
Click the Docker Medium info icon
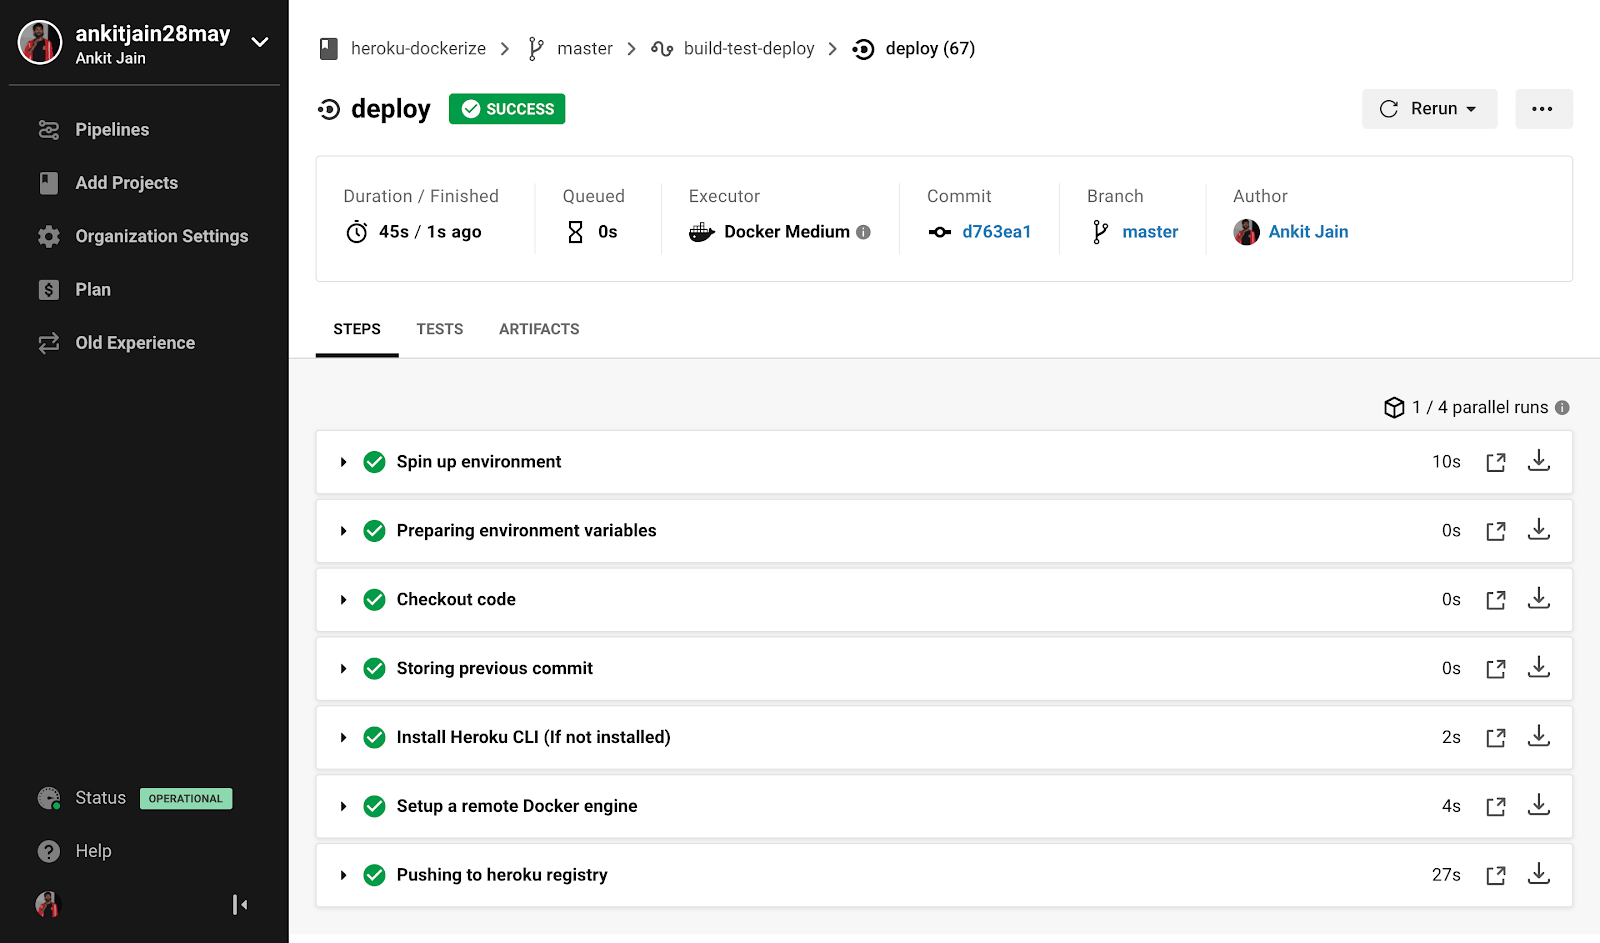[864, 232]
